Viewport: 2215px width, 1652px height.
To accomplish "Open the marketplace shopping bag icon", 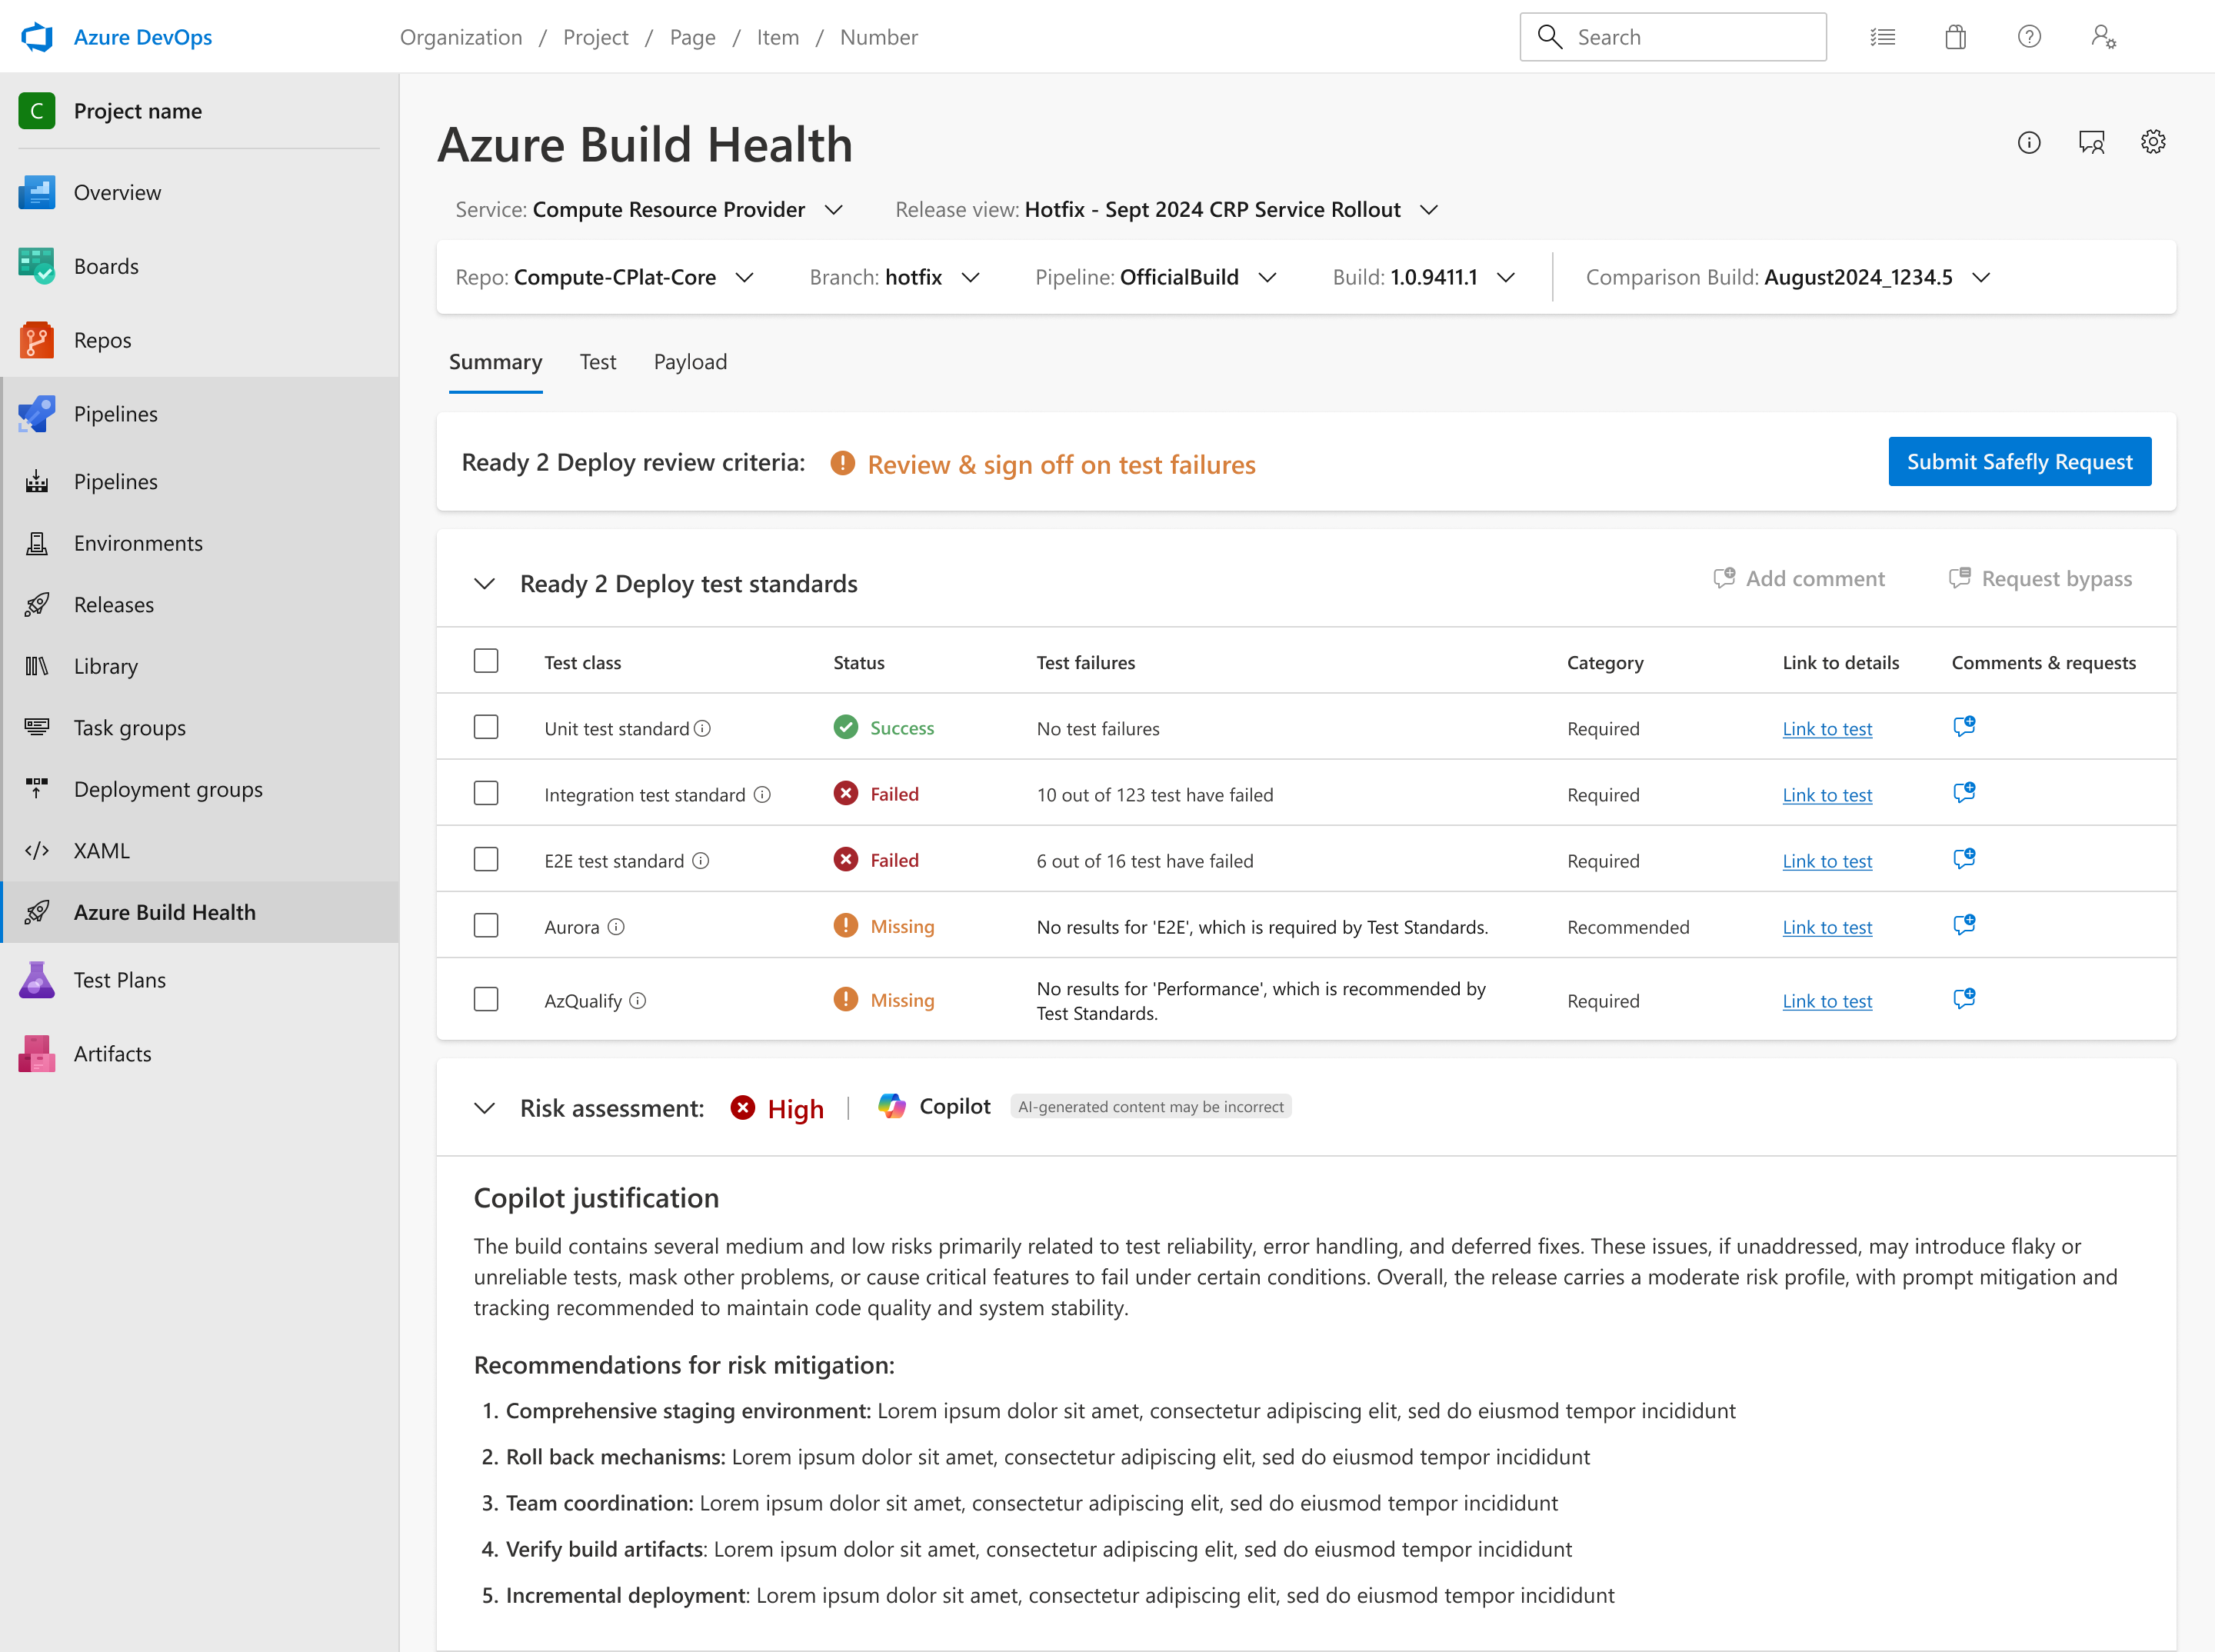I will (1956, 37).
